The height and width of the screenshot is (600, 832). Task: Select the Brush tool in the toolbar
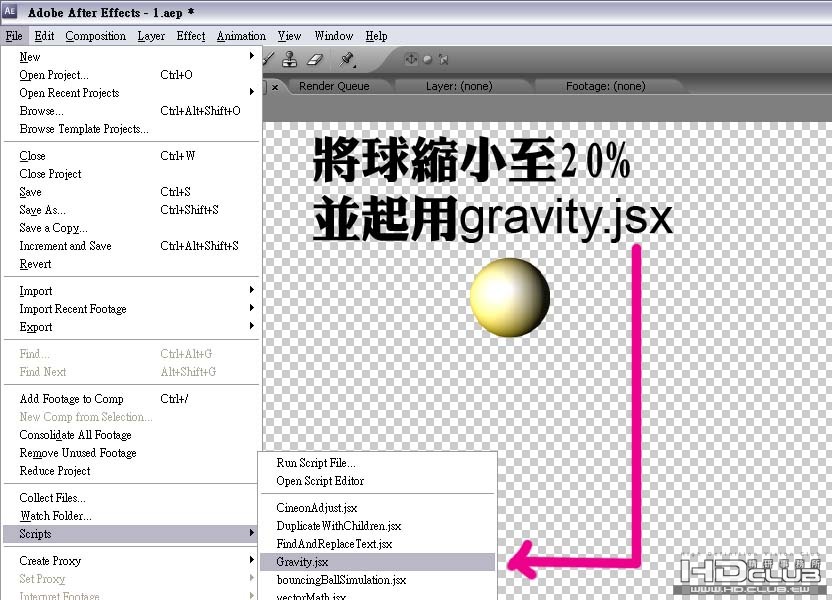tap(268, 59)
